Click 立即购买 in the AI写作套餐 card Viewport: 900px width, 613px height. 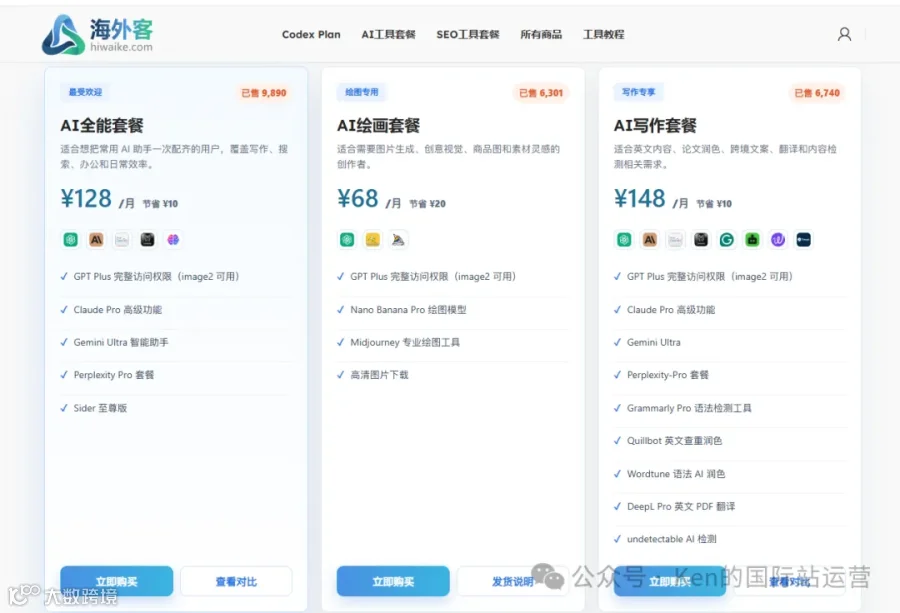[x=670, y=581]
